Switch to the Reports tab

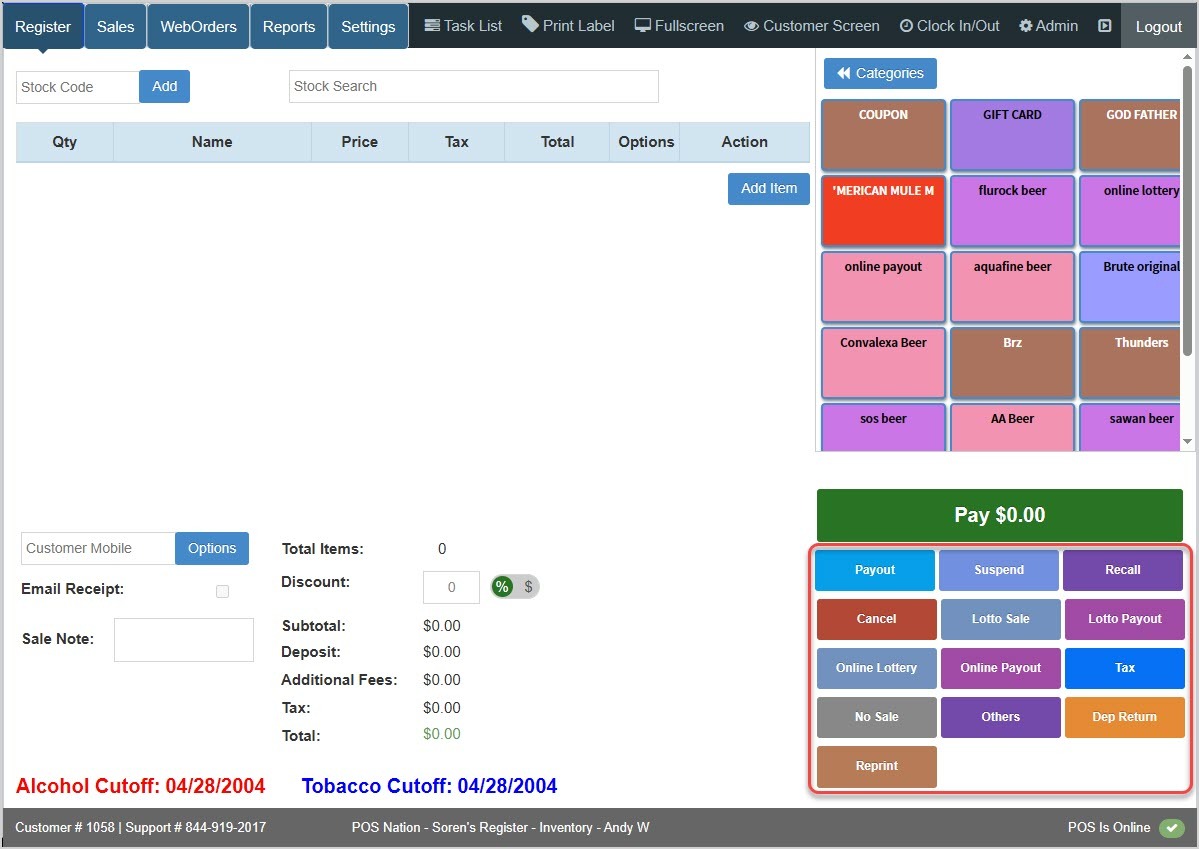[288, 26]
